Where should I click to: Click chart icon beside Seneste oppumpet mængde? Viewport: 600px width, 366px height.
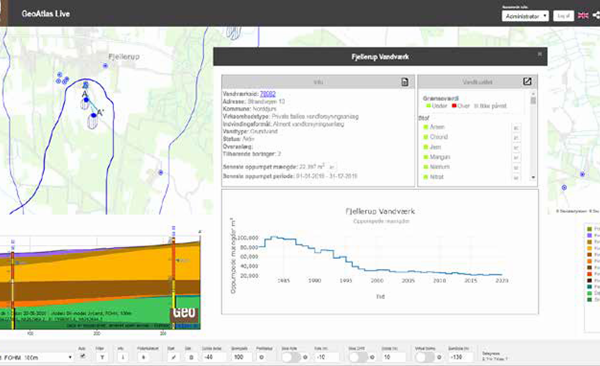click(x=331, y=167)
